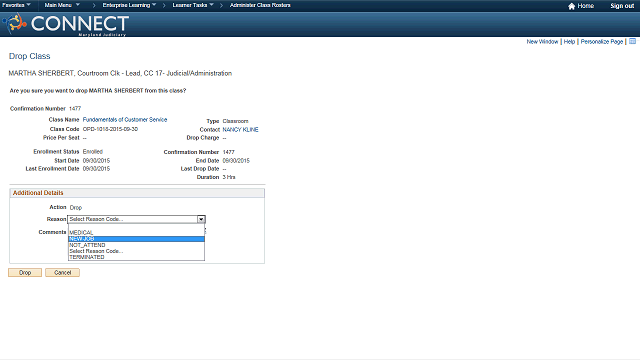Click the Duration 3 Hrs value
The height and width of the screenshot is (360, 640).
[x=229, y=177]
